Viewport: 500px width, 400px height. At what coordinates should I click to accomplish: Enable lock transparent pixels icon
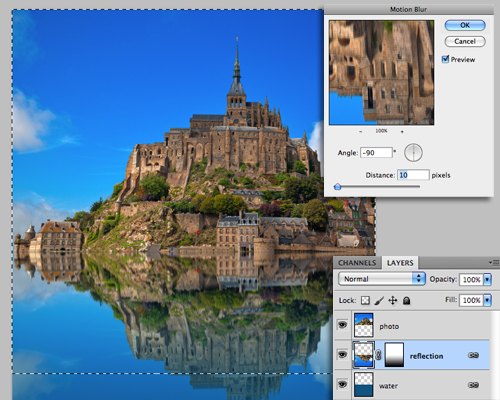pos(365,300)
